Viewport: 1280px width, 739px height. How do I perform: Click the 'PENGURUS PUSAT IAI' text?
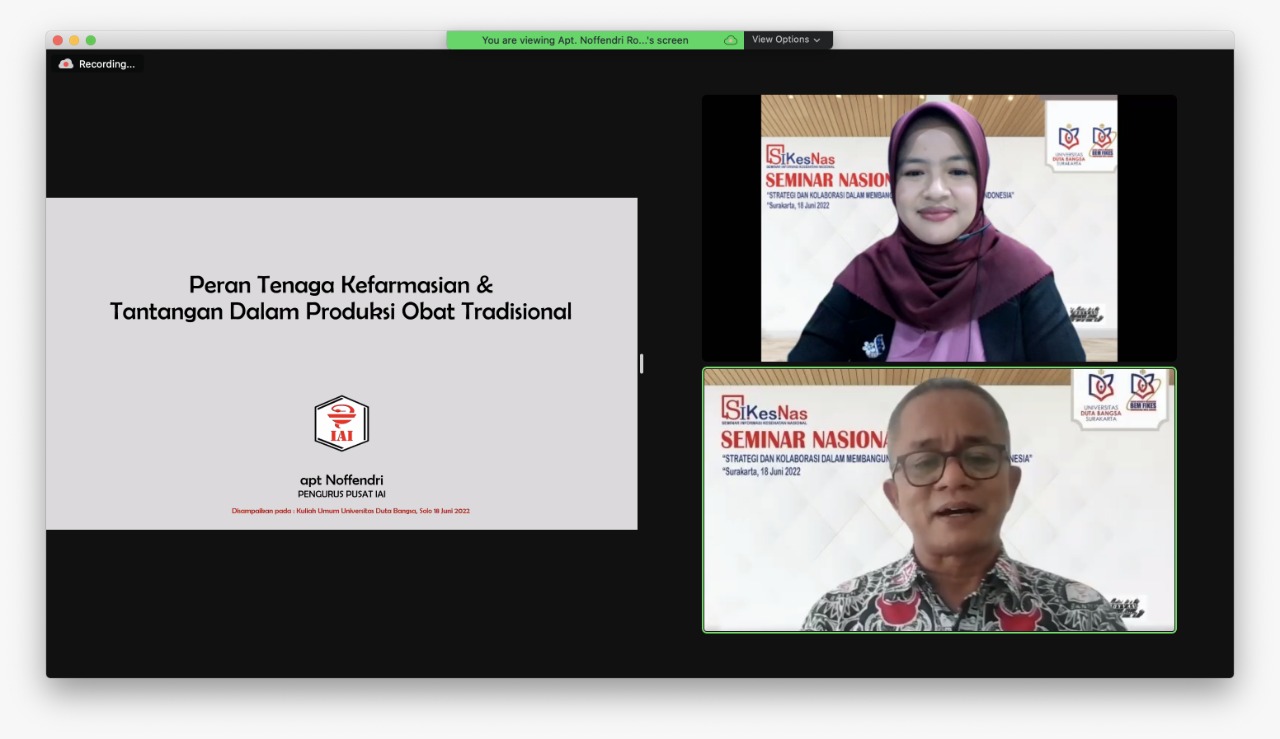click(342, 494)
